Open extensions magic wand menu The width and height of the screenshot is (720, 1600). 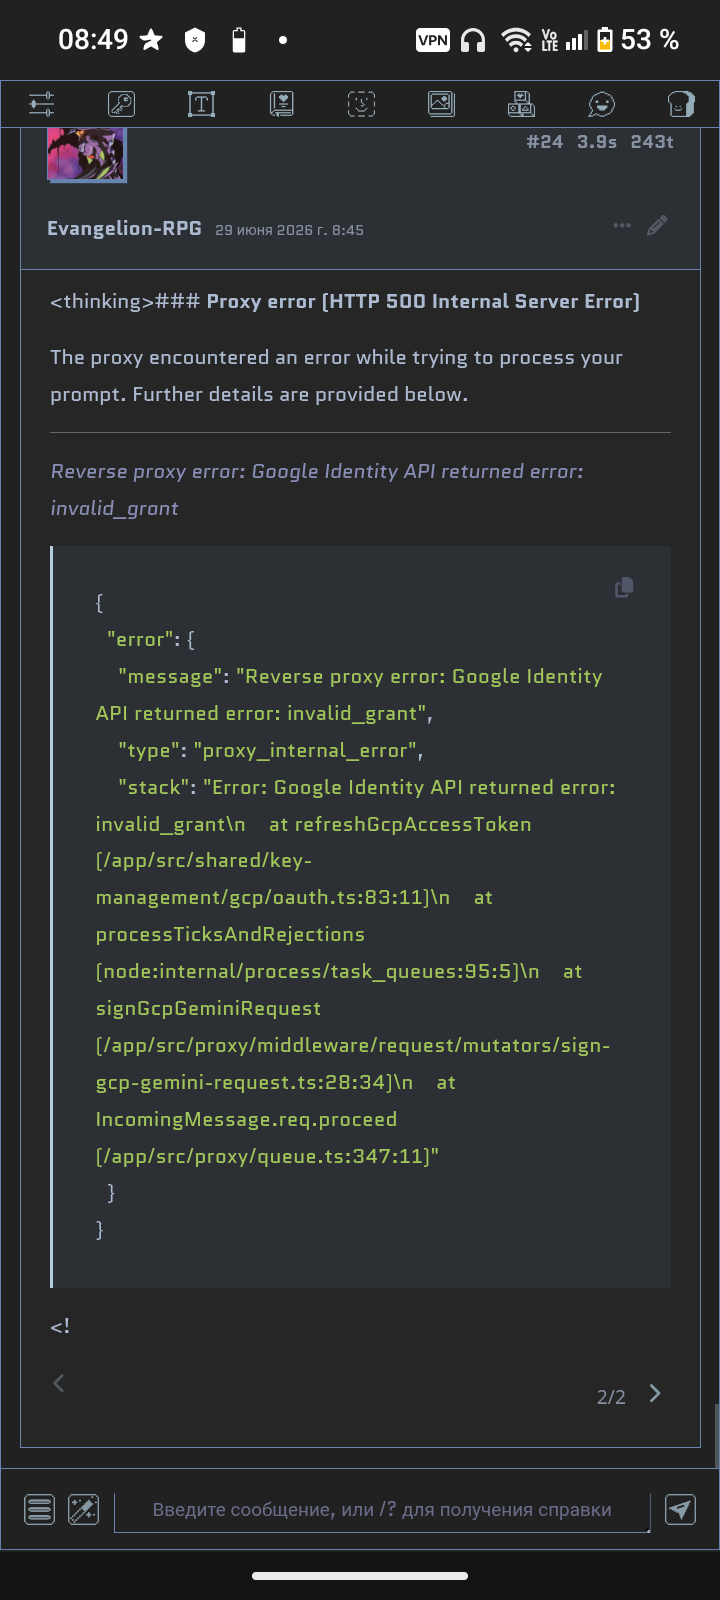tap(83, 1509)
